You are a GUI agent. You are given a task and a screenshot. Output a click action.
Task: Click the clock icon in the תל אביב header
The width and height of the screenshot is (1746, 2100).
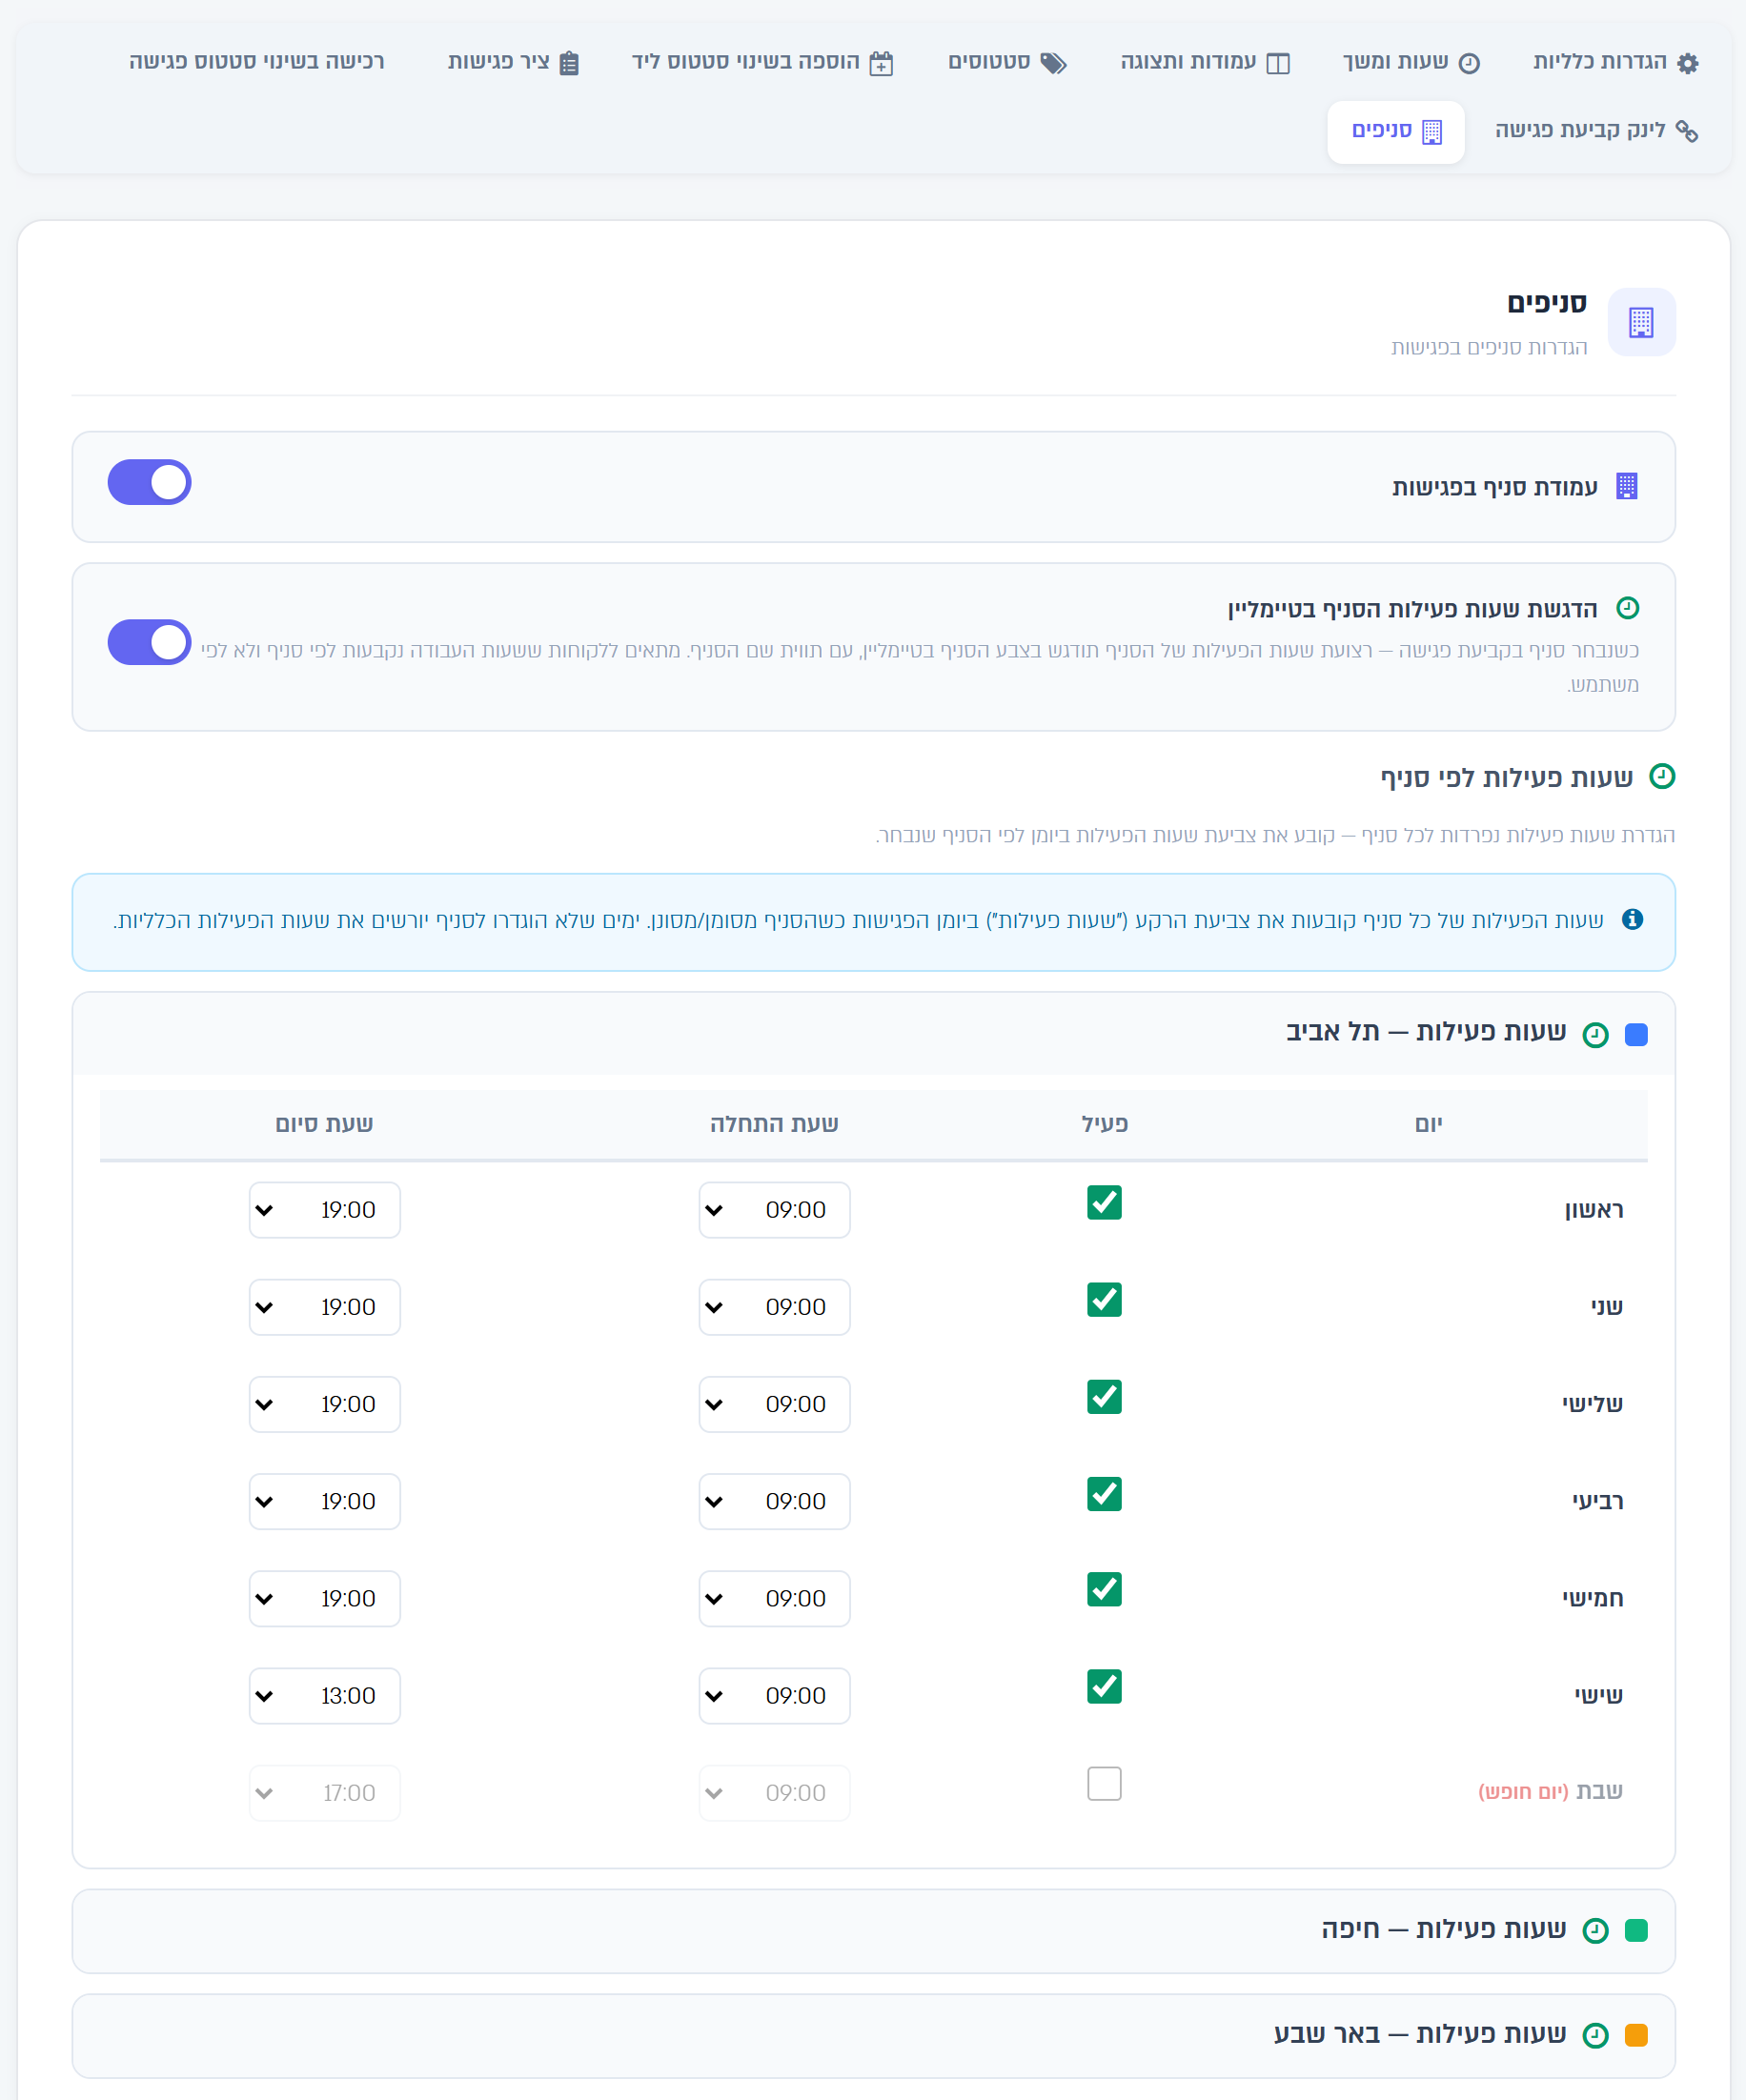click(1595, 1035)
